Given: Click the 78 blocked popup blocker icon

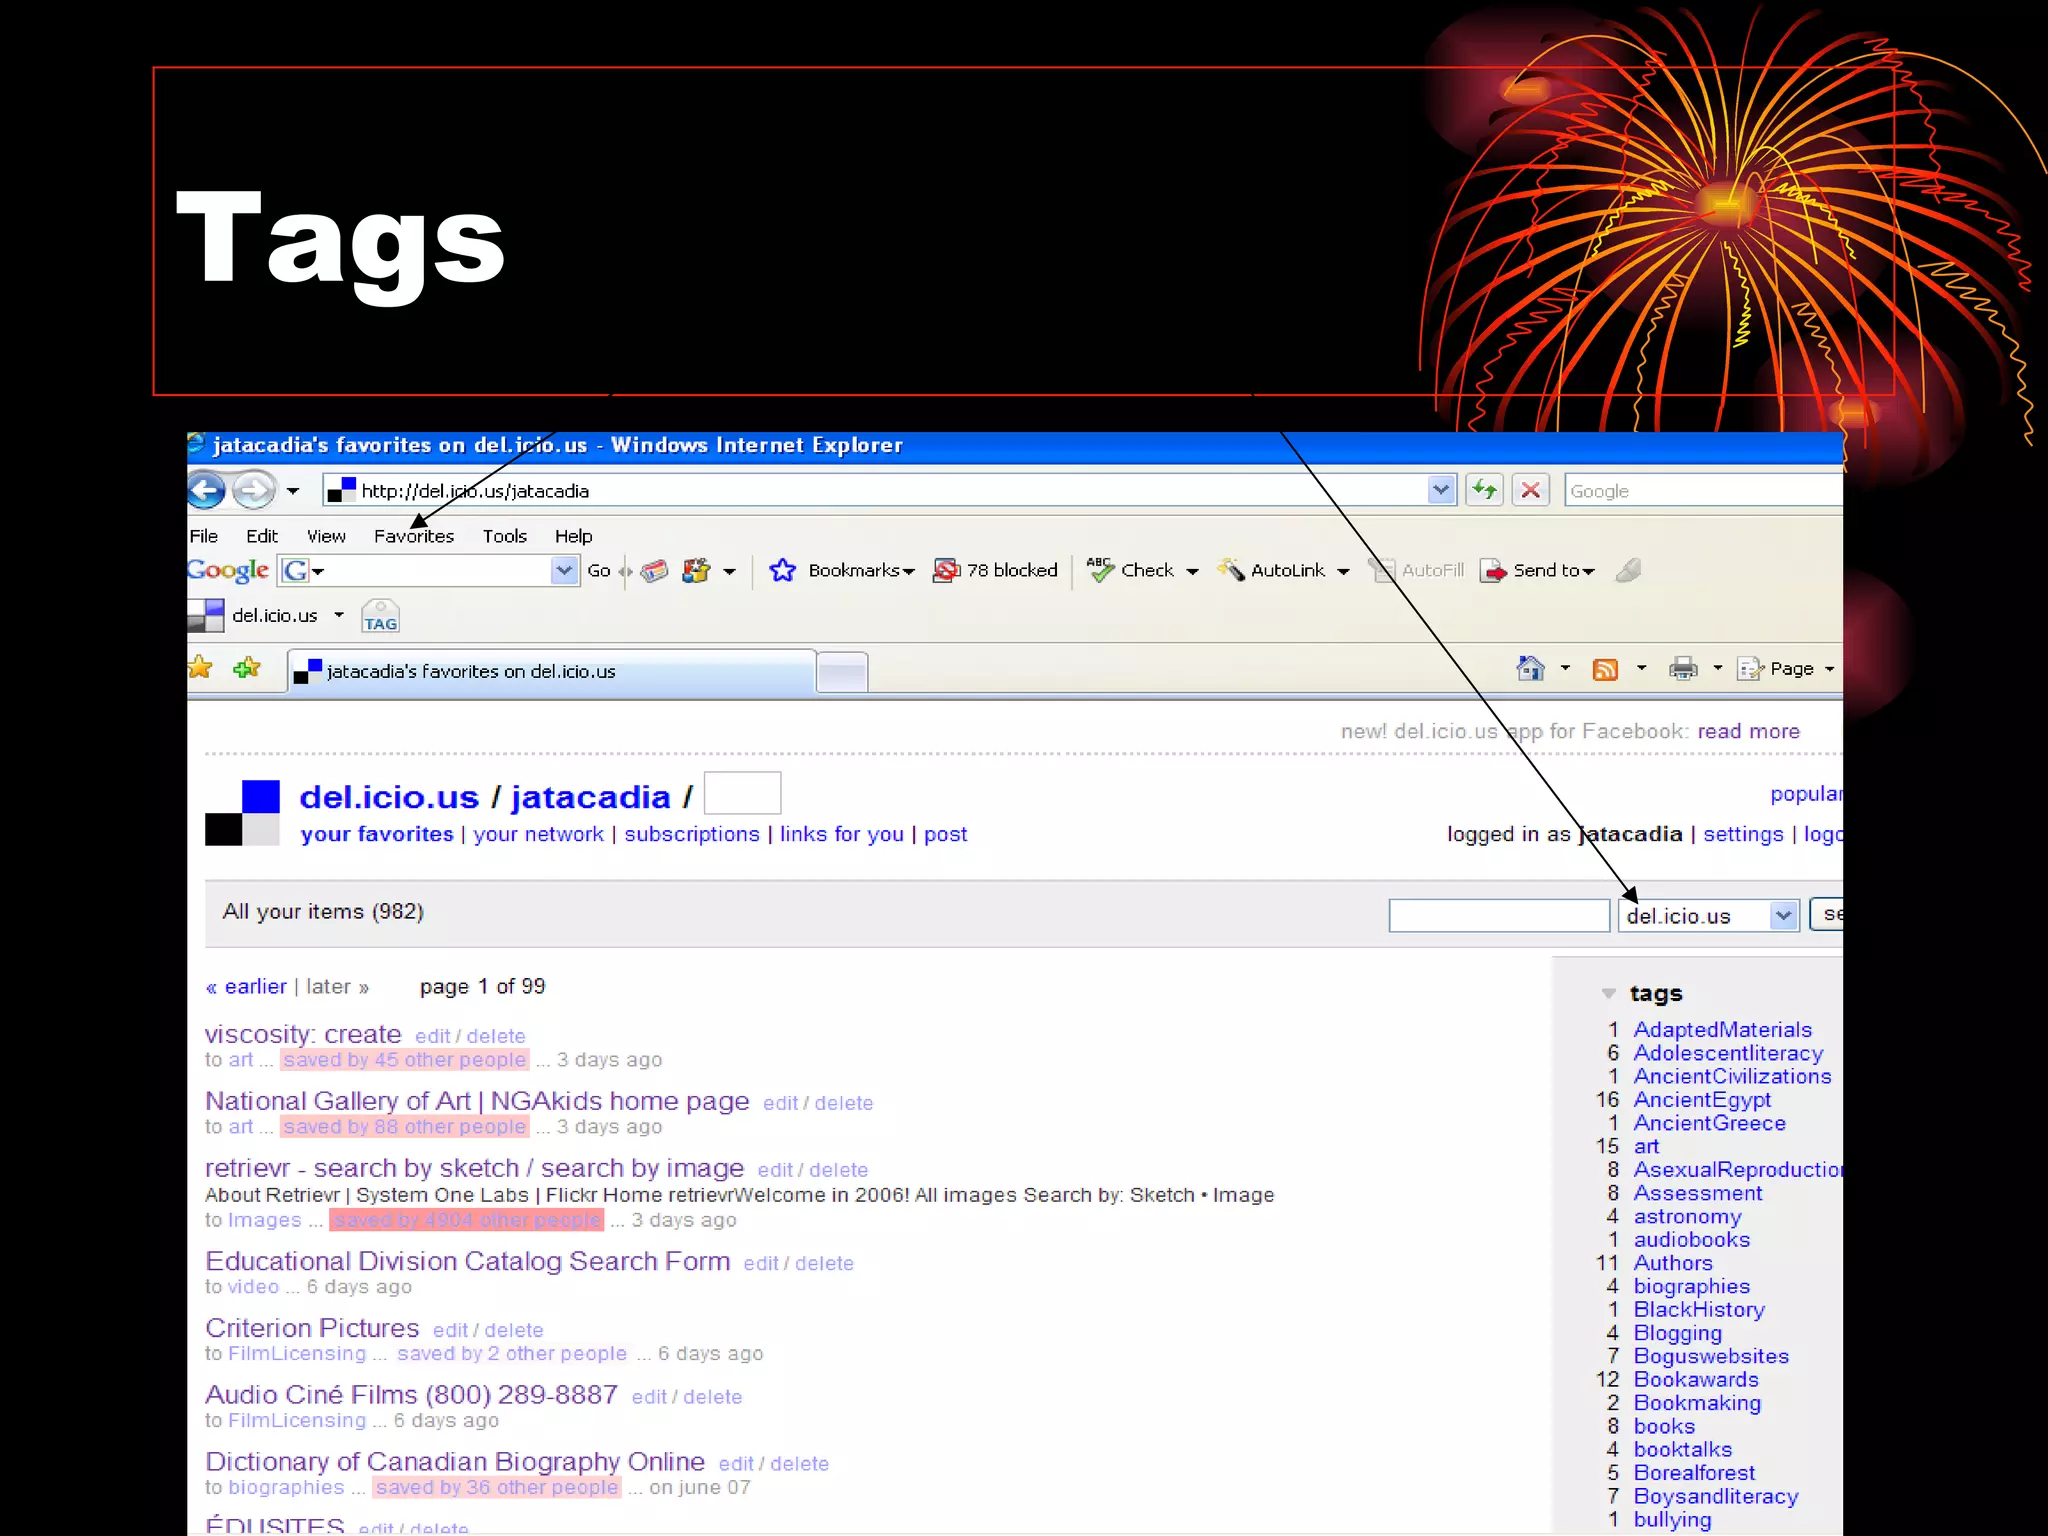Looking at the screenshot, I should pos(945,570).
